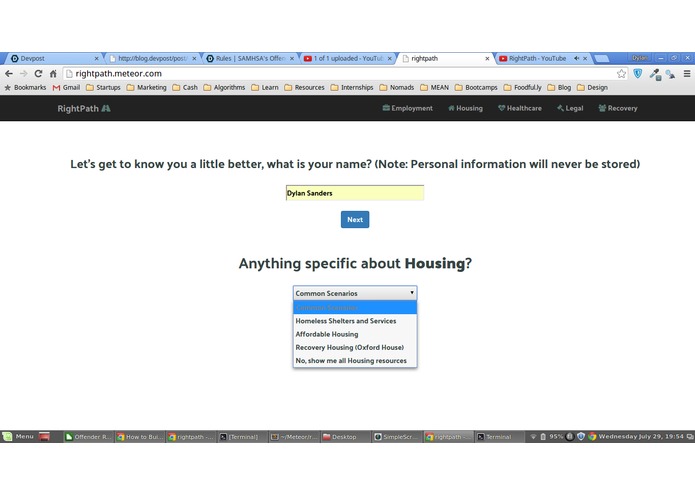Open the Nomads bookmark folder
695x494 pixels.
tap(397, 87)
